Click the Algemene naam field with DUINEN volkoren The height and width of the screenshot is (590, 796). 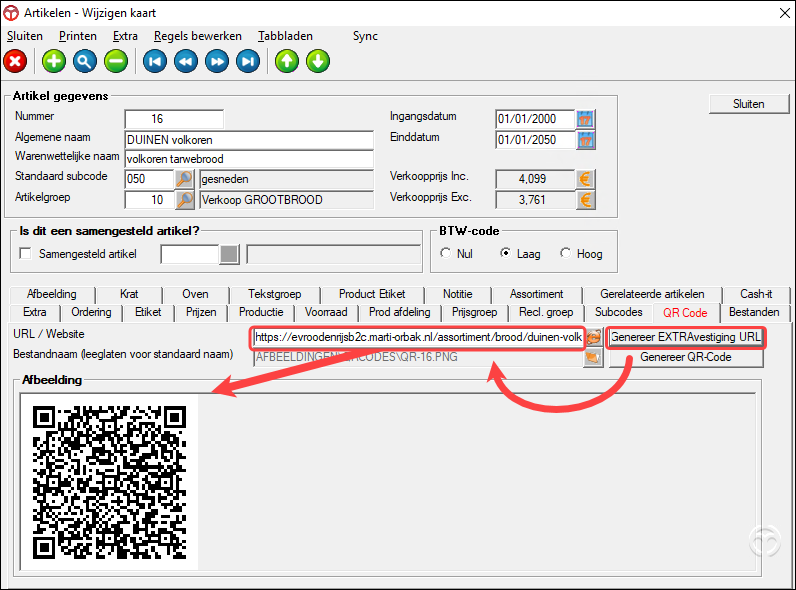249,140
